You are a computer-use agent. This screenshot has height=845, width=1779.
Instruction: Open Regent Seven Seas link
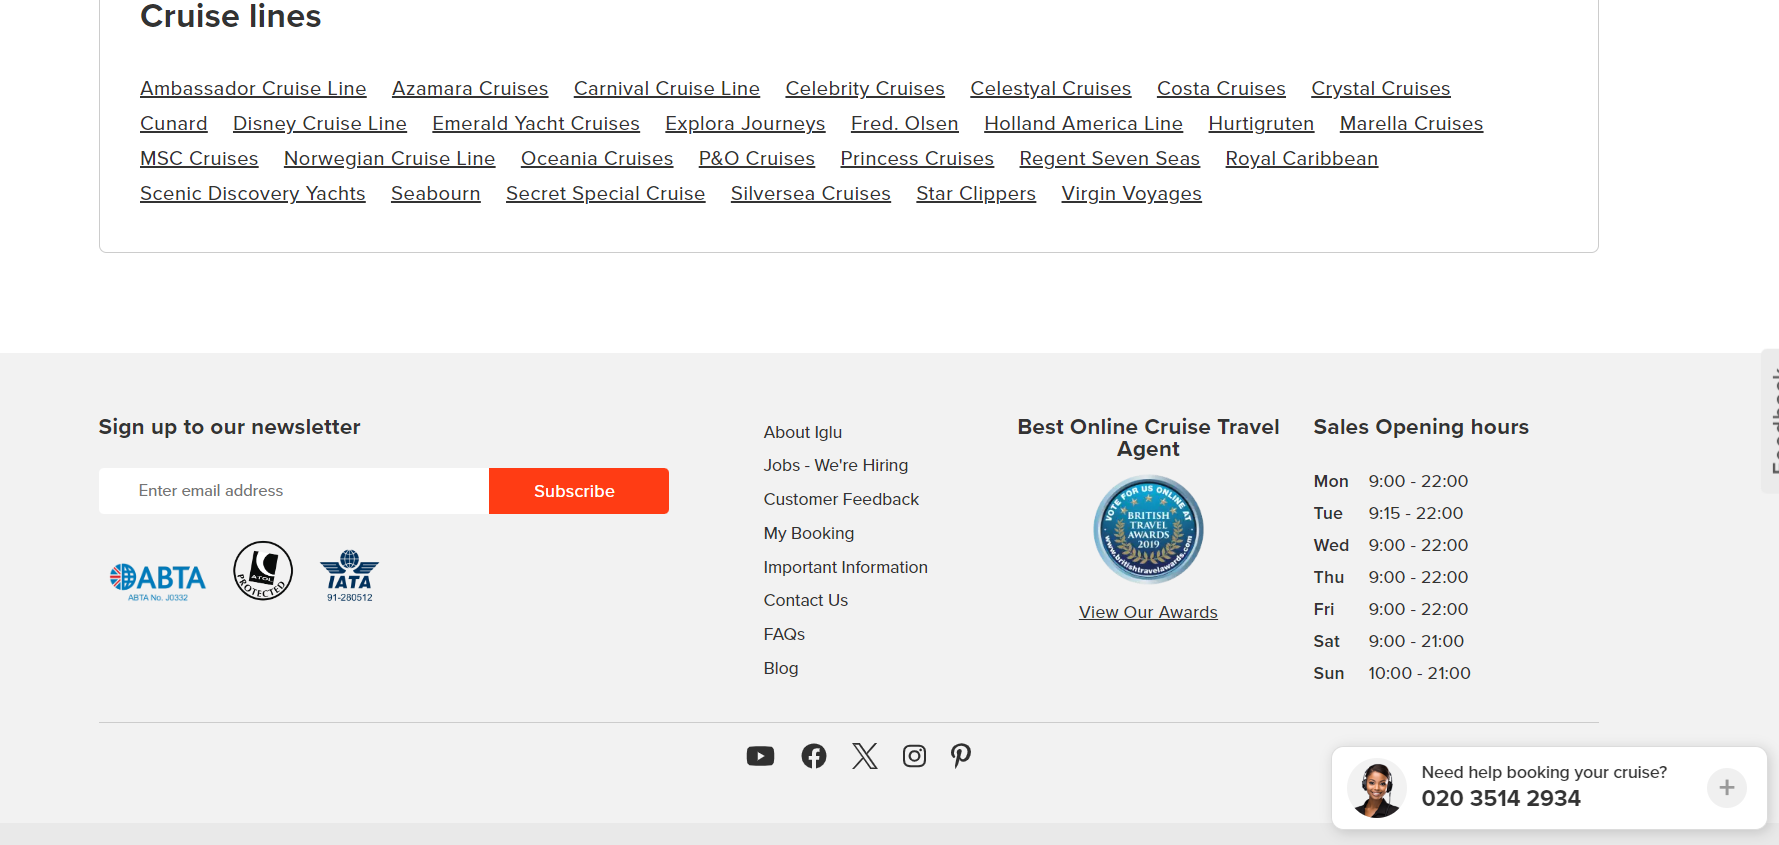1109,158
